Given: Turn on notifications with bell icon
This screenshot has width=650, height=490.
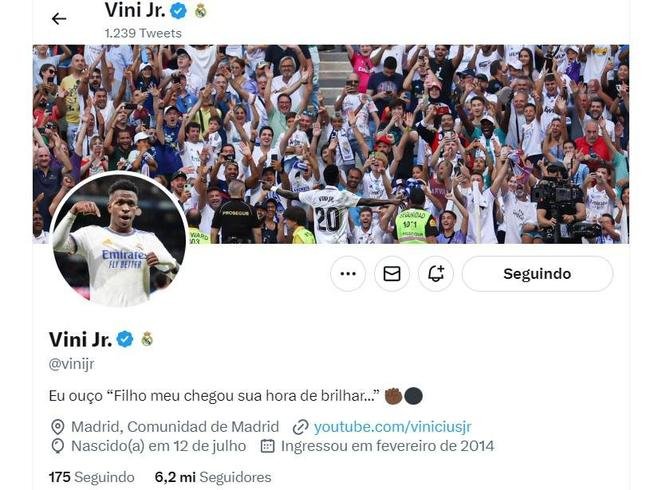Looking at the screenshot, I should [x=436, y=274].
